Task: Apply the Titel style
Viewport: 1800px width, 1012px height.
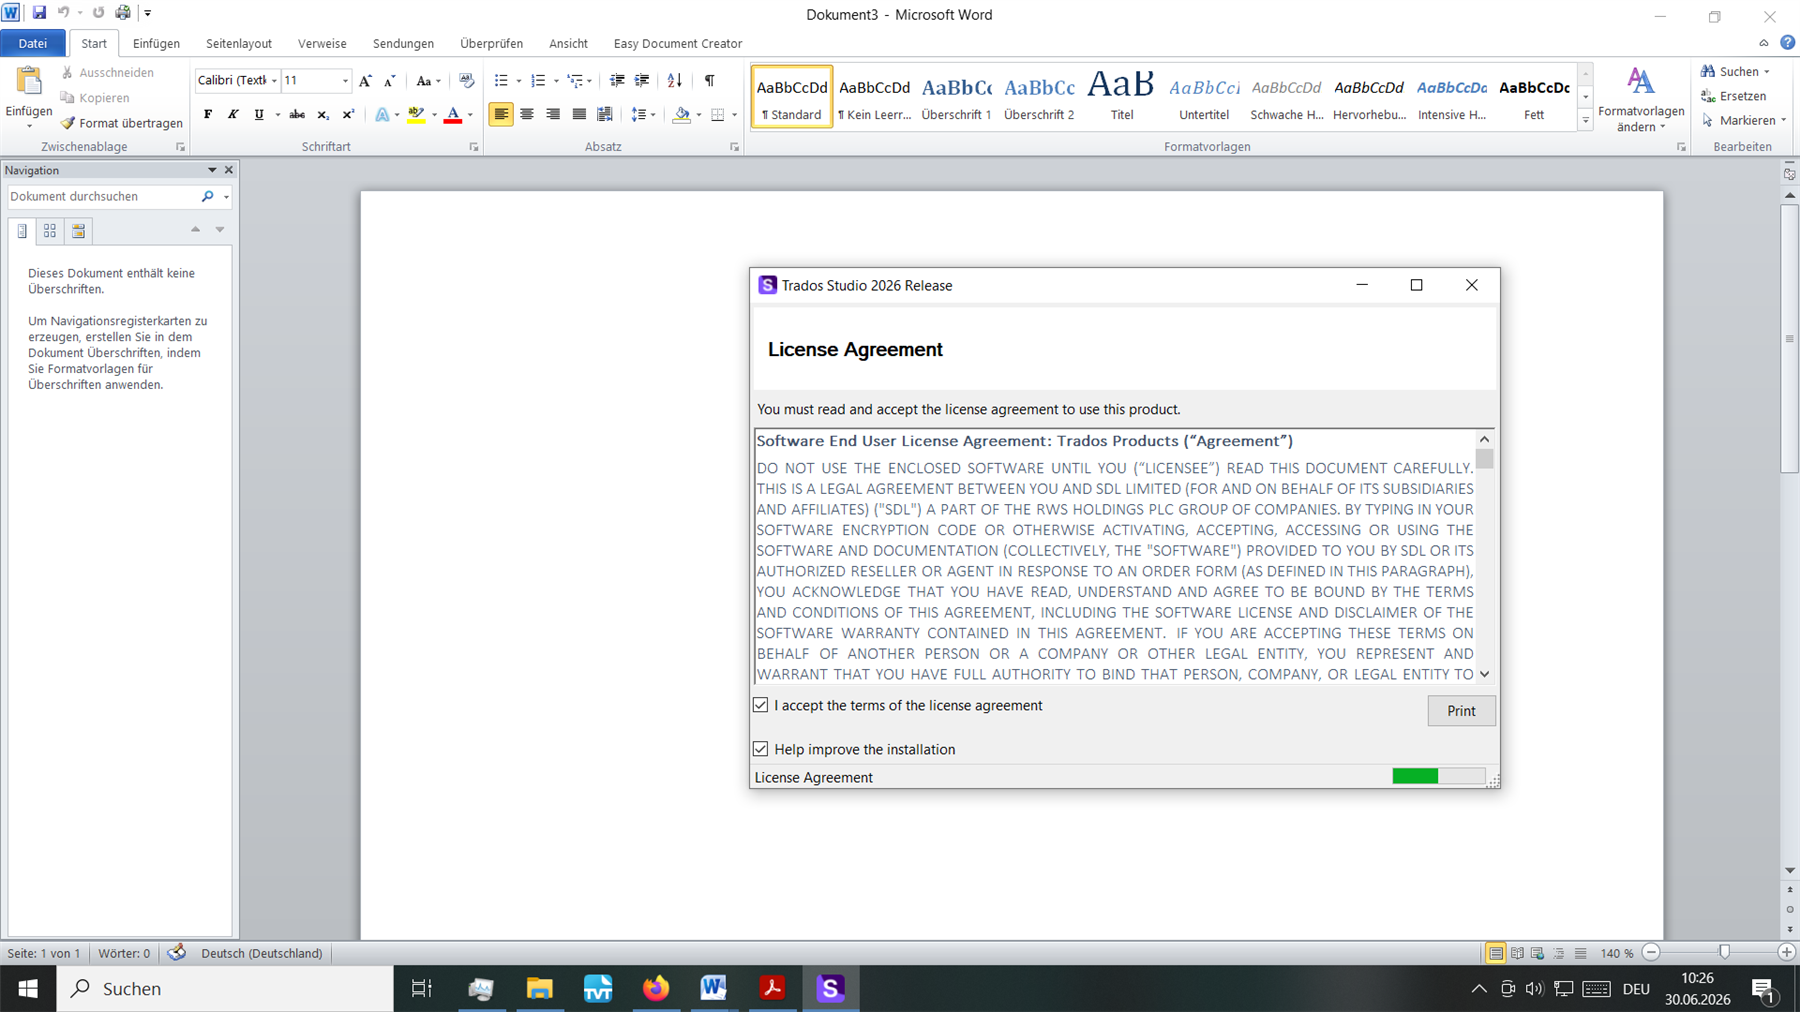Action: pyautogui.click(x=1122, y=97)
